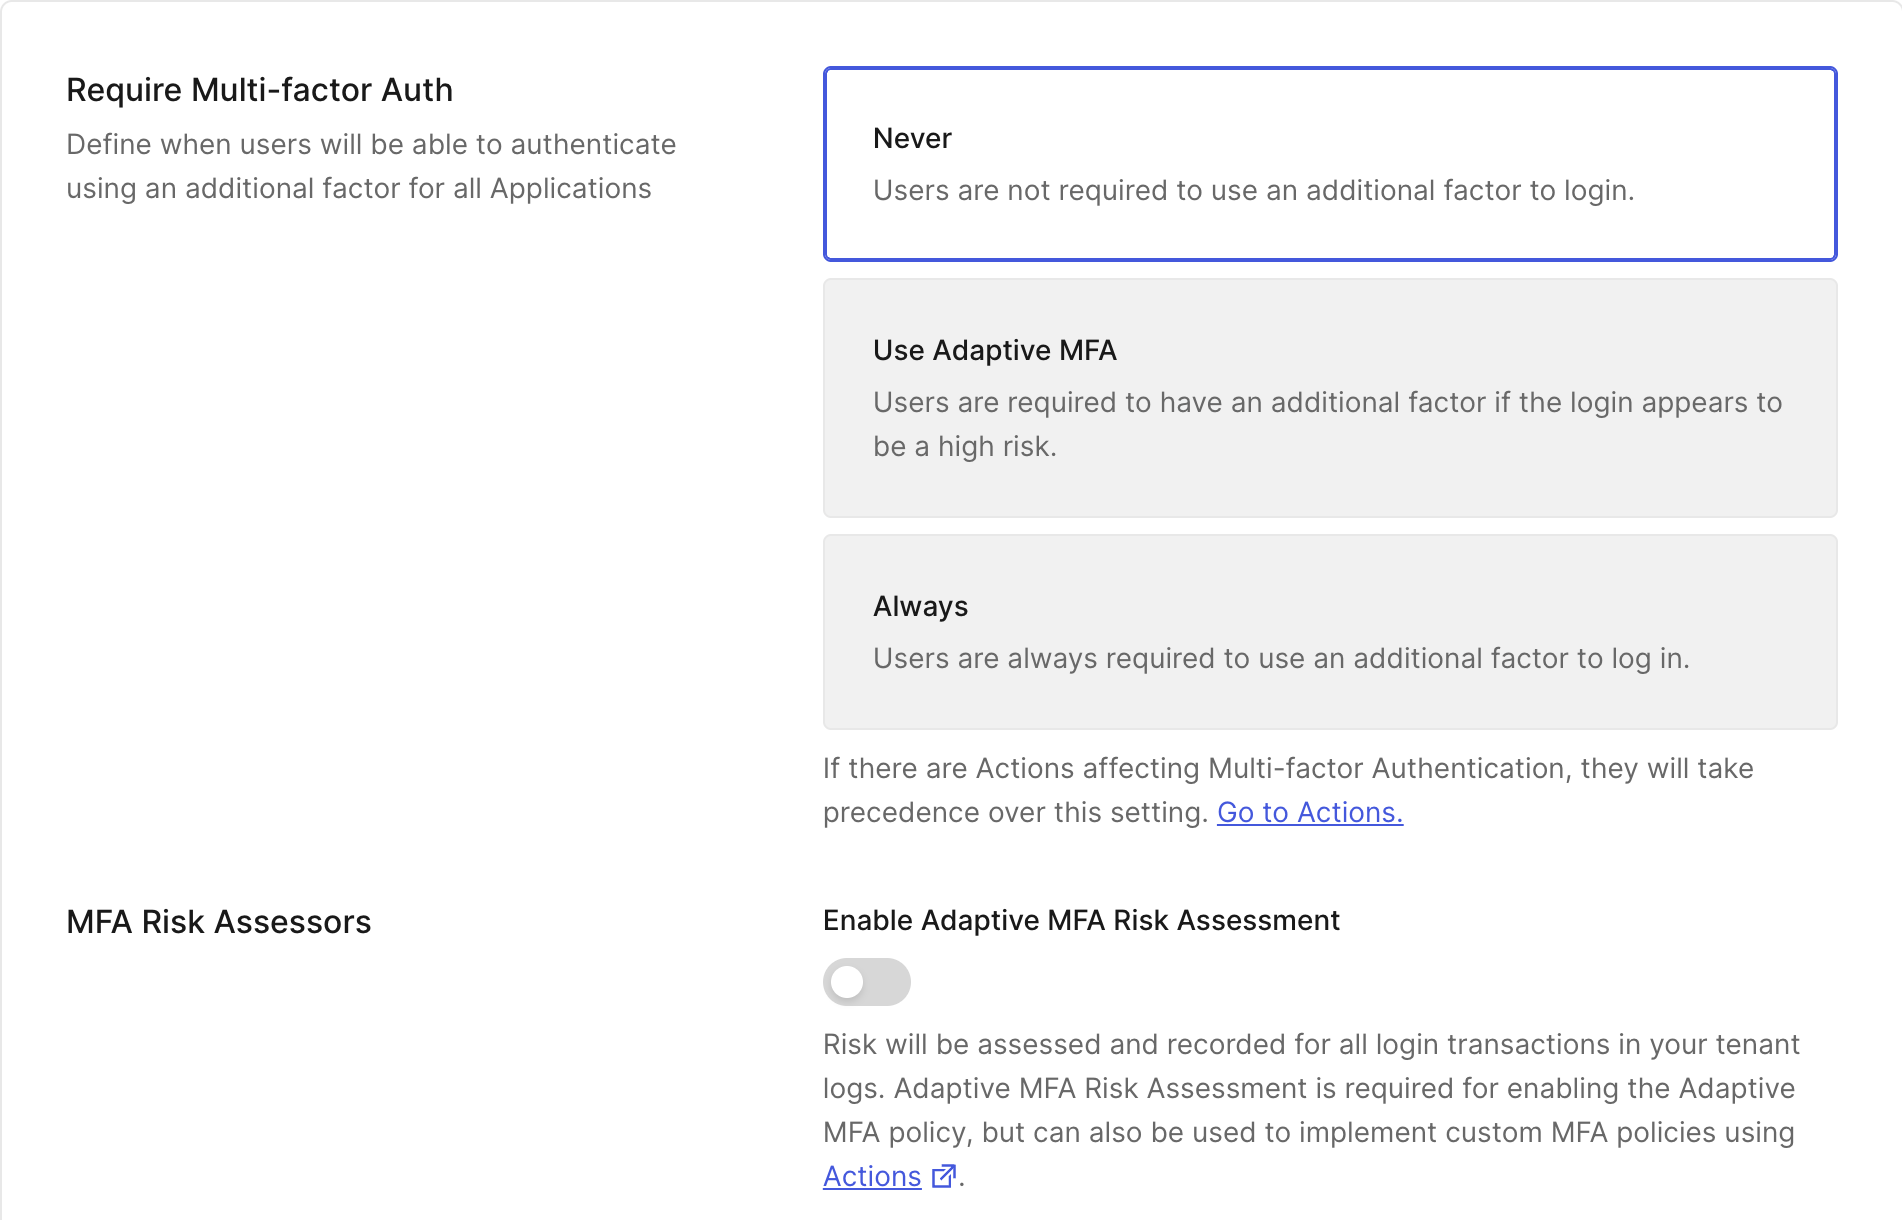The height and width of the screenshot is (1220, 1902).
Task: Click the Enable Adaptive MFA Risk Assessment label
Action: click(1080, 920)
